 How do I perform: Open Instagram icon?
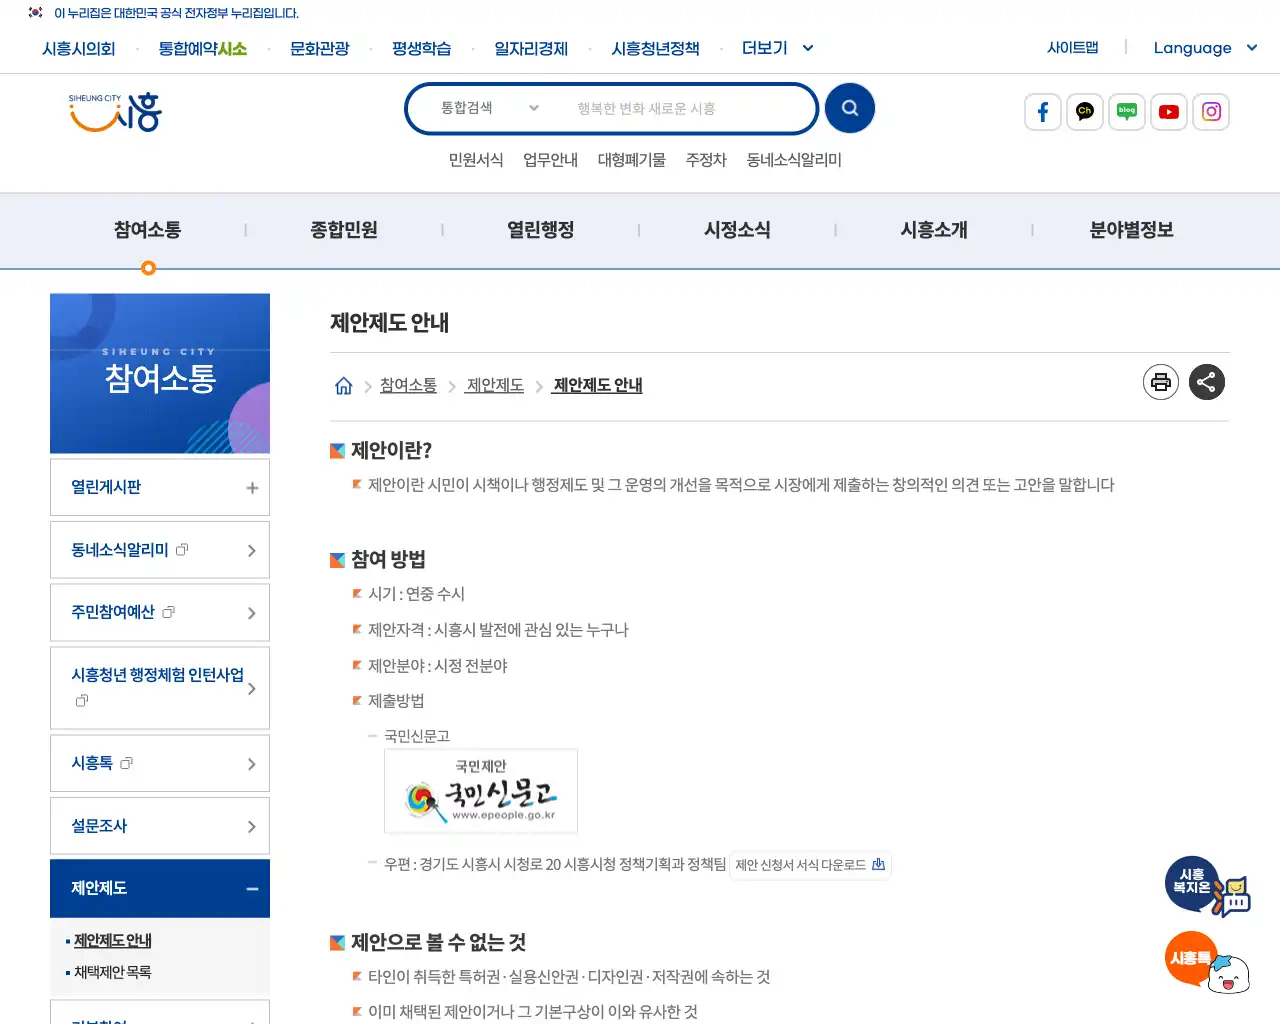pyautogui.click(x=1211, y=112)
